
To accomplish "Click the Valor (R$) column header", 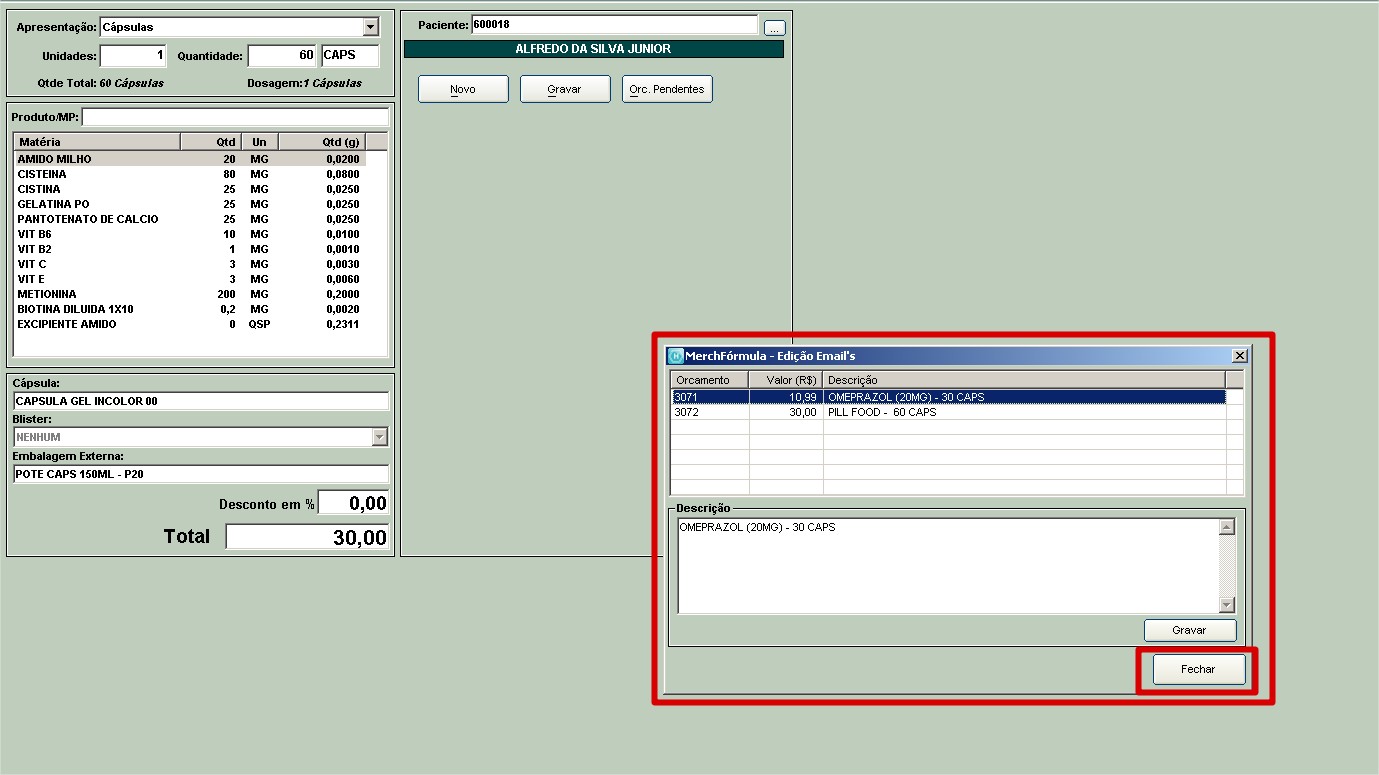I will coord(785,380).
